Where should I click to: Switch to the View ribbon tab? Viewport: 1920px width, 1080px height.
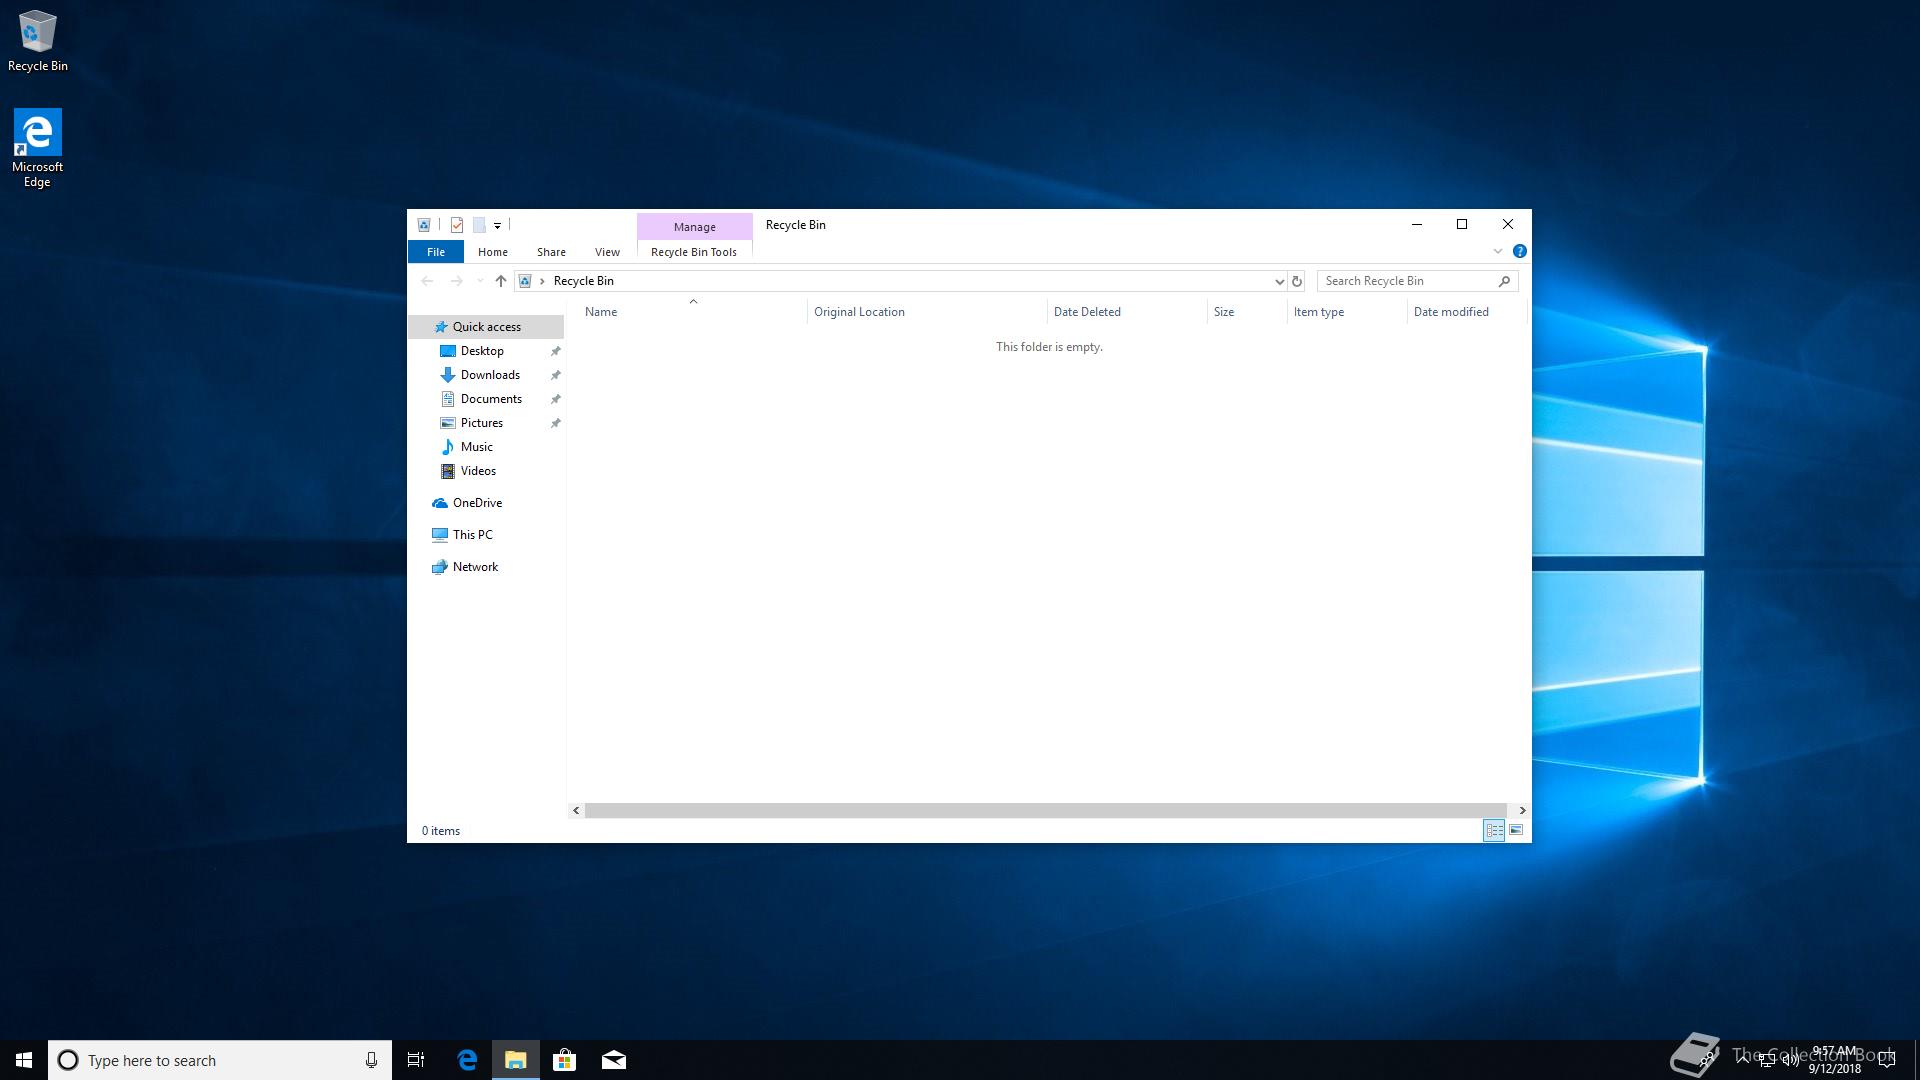pos(607,252)
